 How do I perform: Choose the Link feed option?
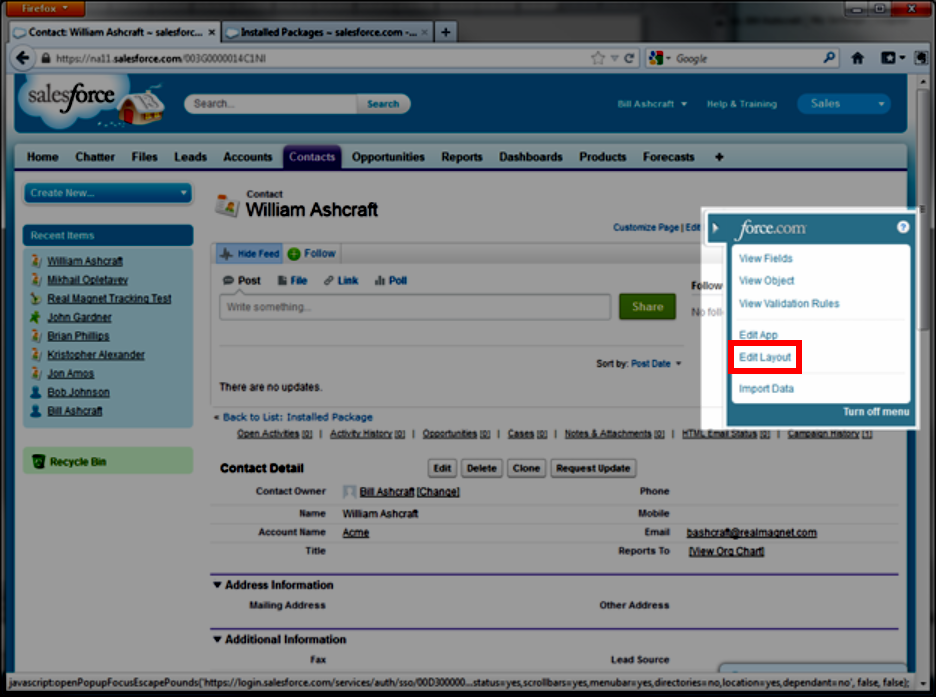(341, 280)
